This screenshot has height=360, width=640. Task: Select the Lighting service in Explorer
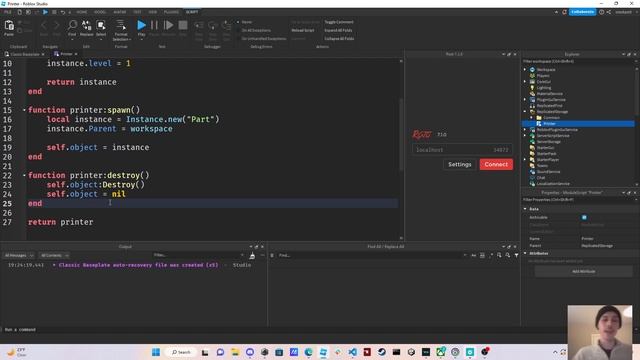544,88
